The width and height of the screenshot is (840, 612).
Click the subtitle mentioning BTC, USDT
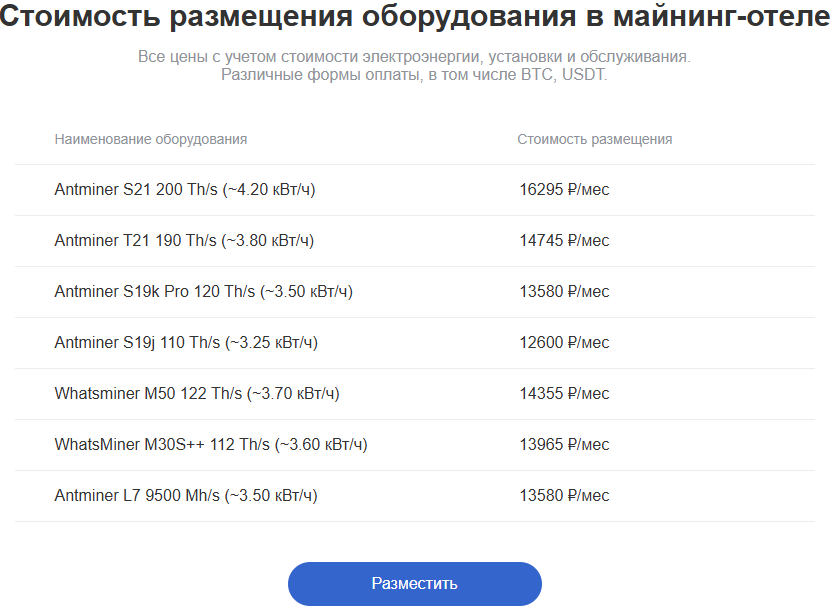[x=414, y=74]
